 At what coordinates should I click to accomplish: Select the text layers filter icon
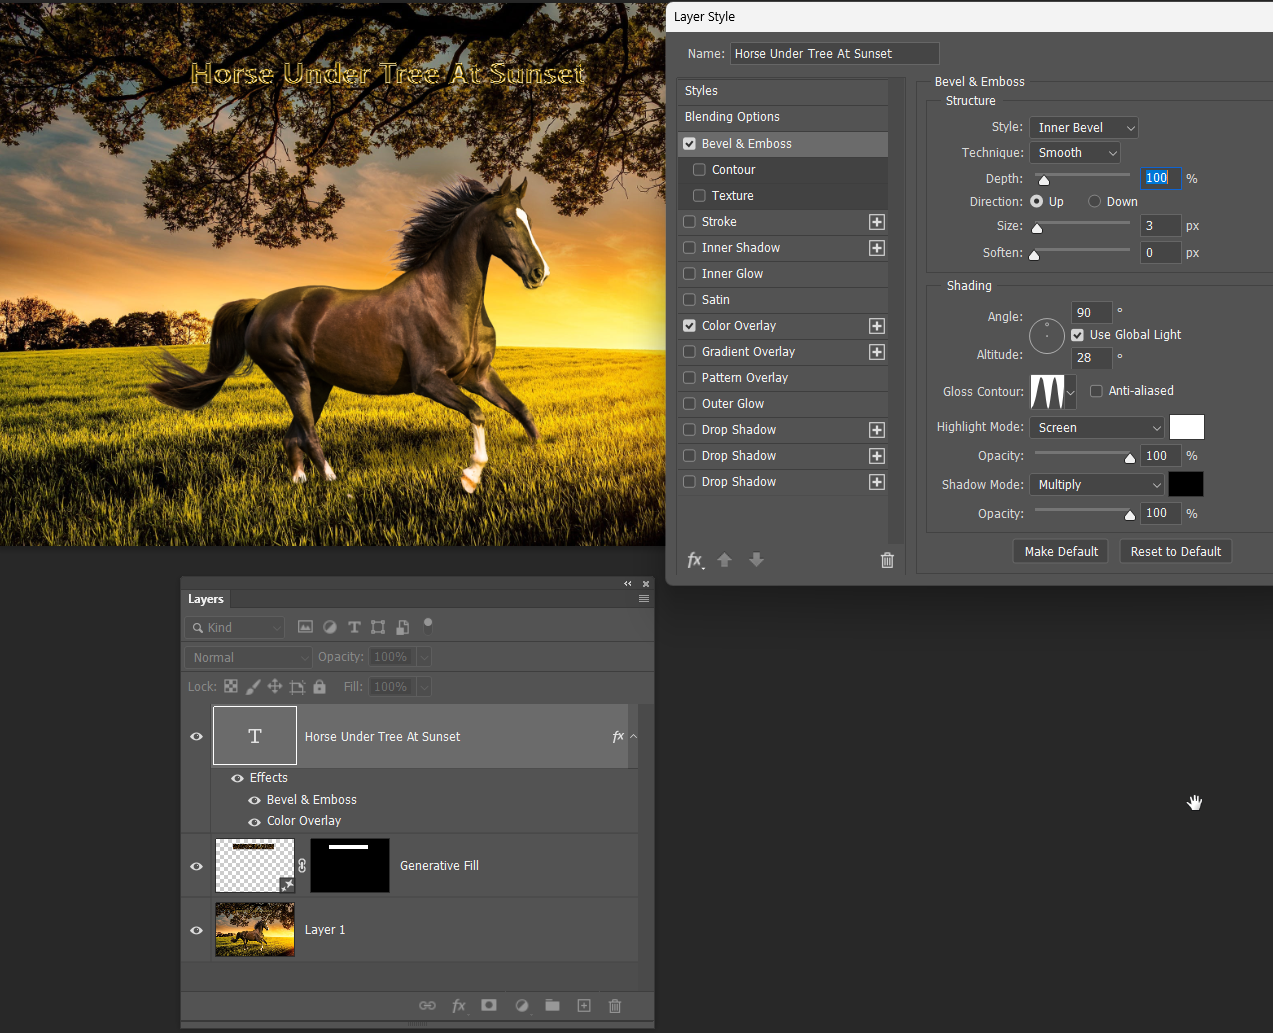tap(354, 626)
